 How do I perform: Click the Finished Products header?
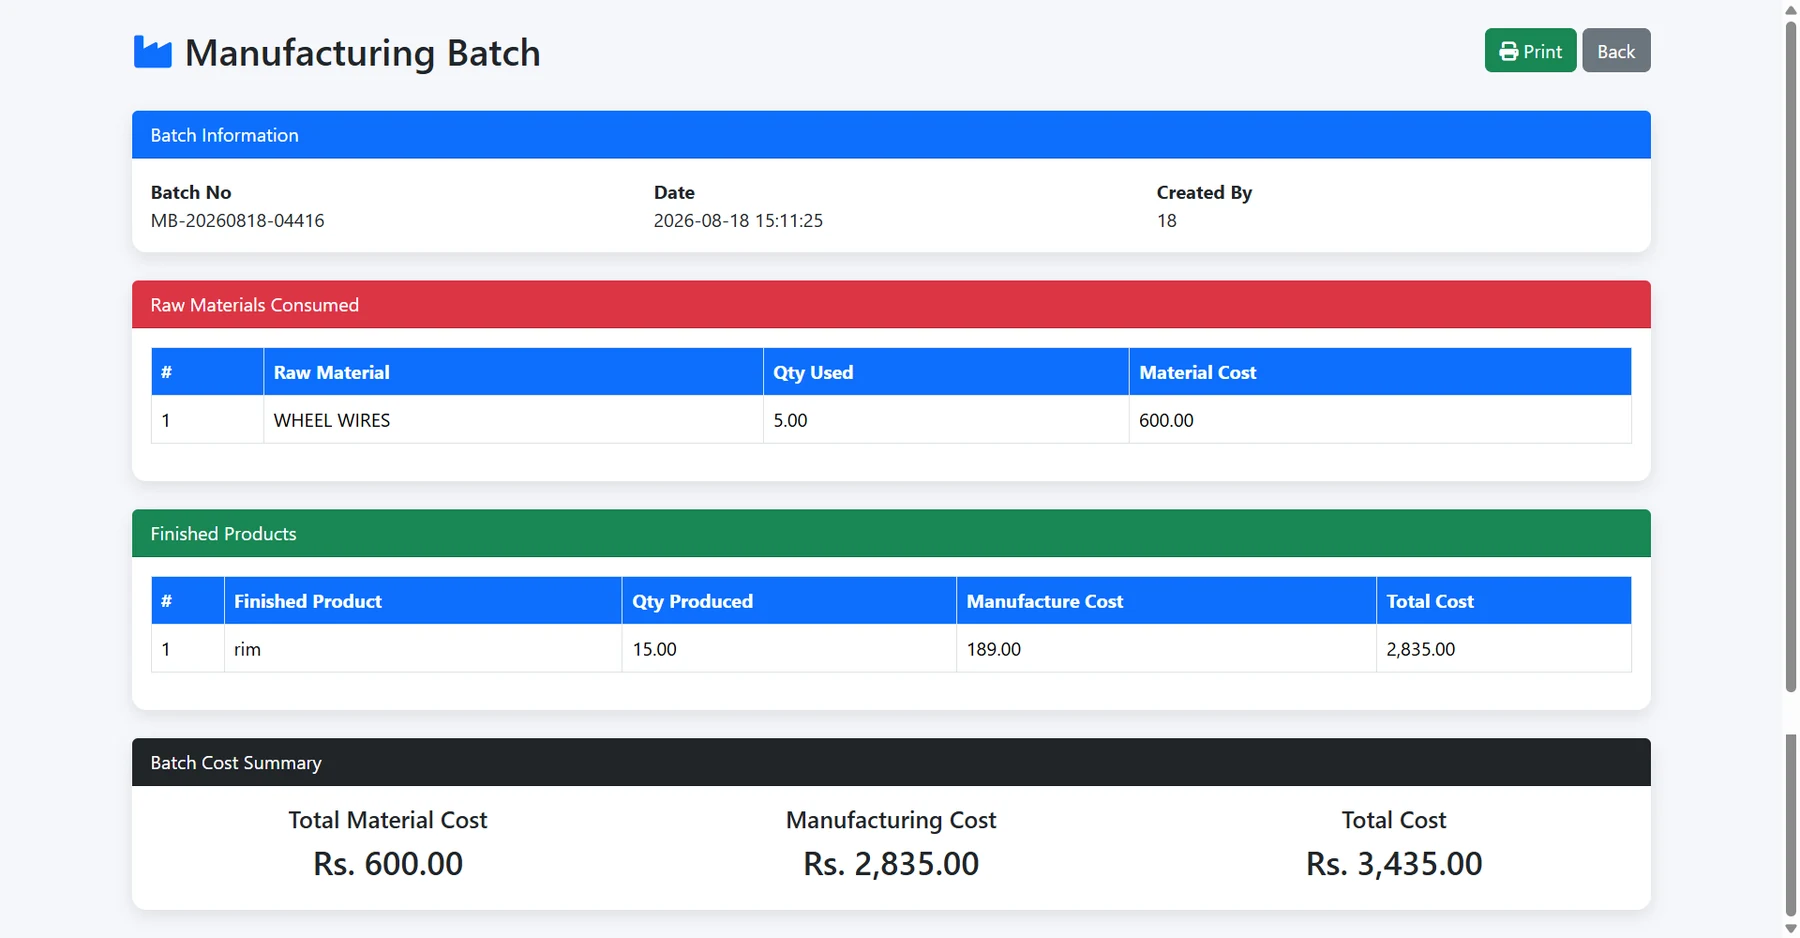click(891, 534)
